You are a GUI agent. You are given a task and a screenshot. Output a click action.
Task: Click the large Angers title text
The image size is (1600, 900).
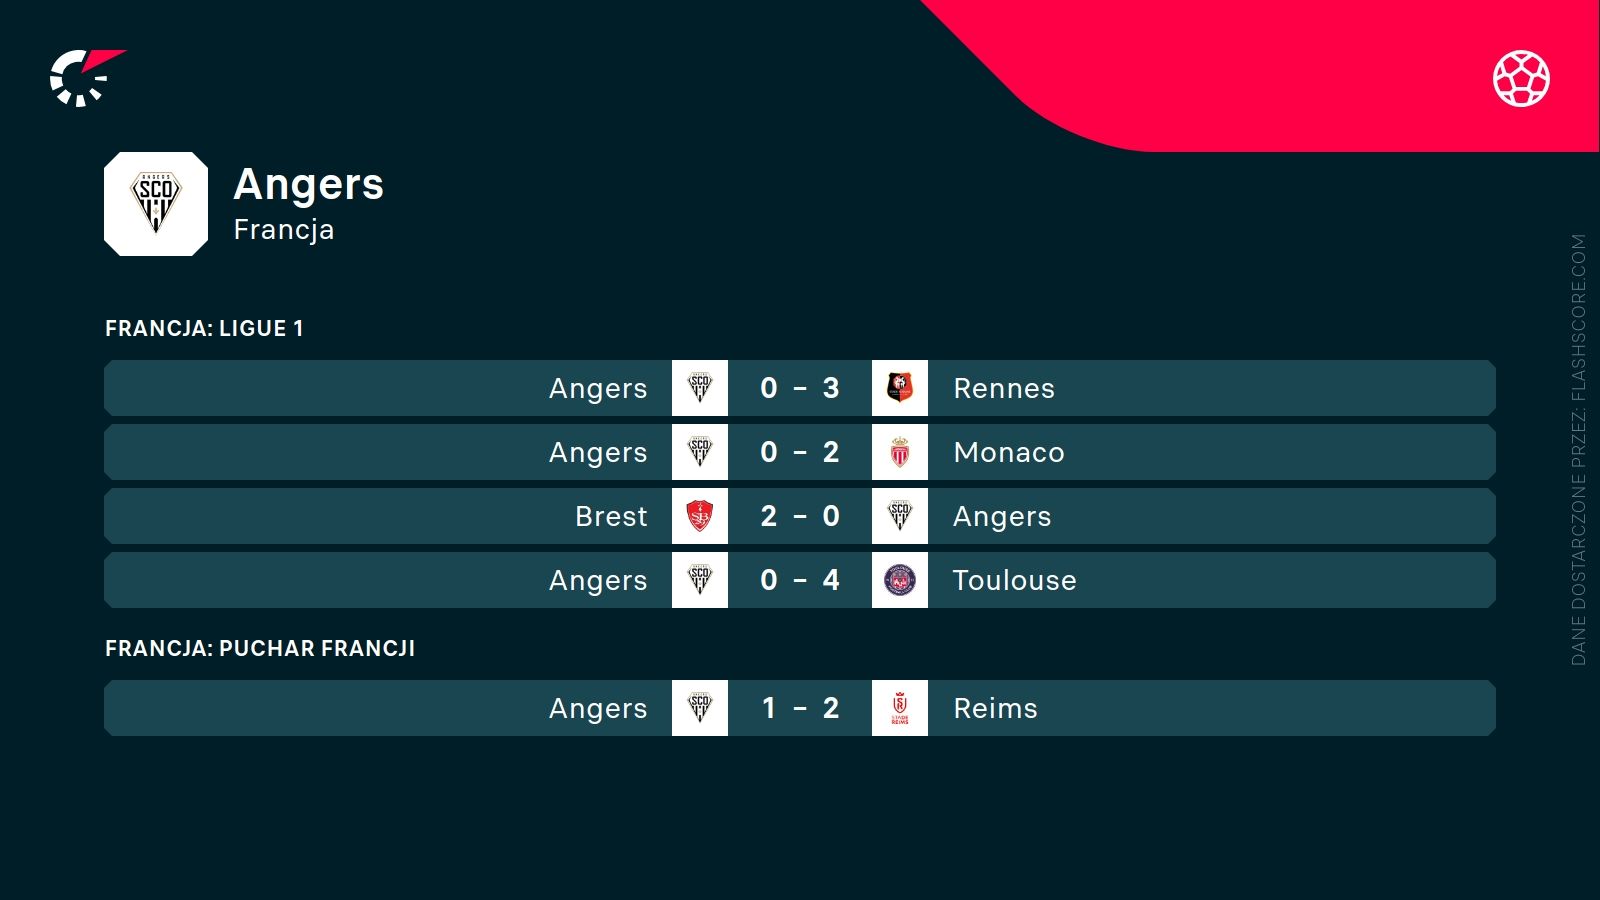(308, 185)
